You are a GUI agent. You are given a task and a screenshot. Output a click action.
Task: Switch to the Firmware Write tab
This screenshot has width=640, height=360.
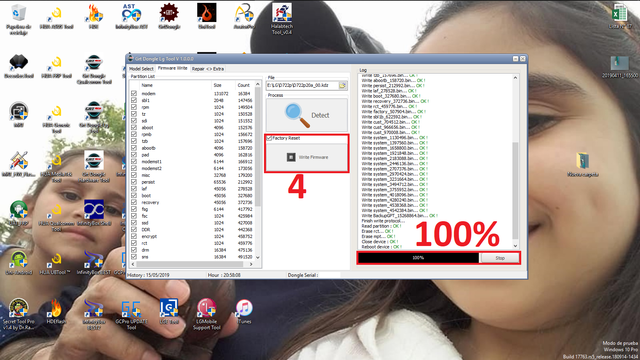[x=172, y=68]
